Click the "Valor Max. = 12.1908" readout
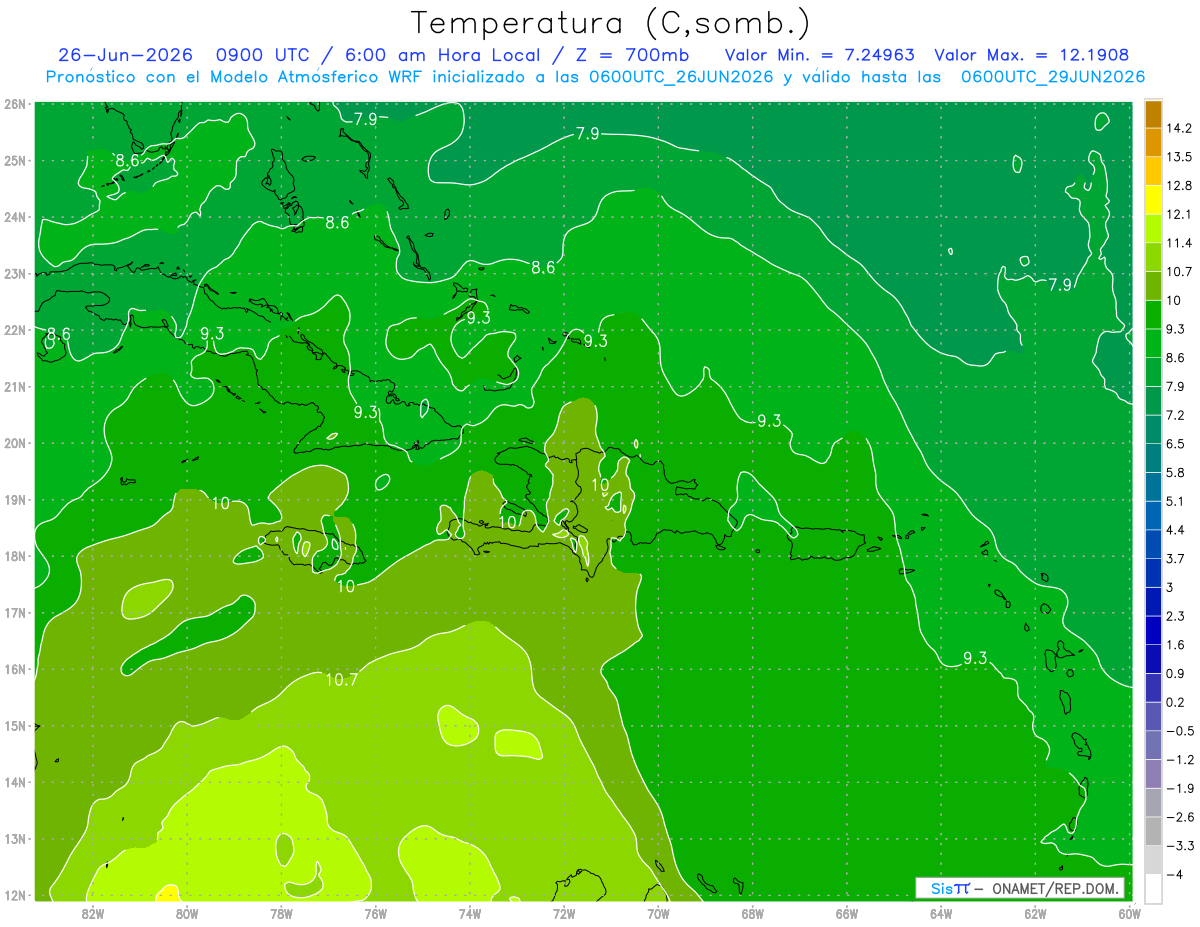Image resolution: width=1200 pixels, height=927 pixels. click(x=1032, y=55)
